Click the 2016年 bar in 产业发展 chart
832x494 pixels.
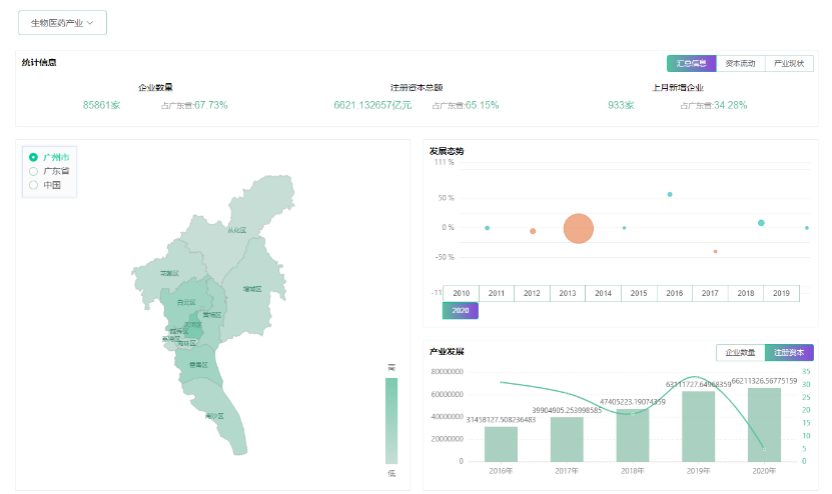click(x=501, y=443)
